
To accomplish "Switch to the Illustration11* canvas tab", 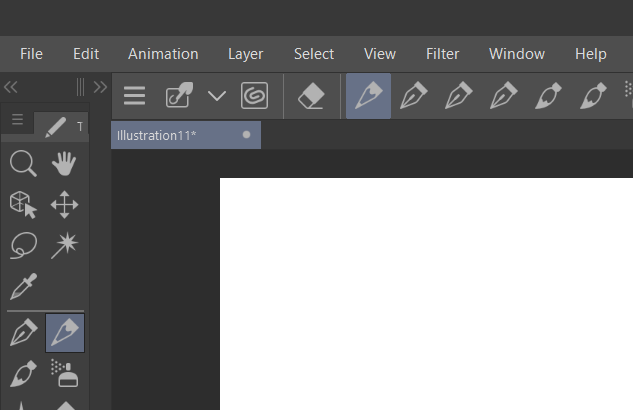I will coord(186,135).
